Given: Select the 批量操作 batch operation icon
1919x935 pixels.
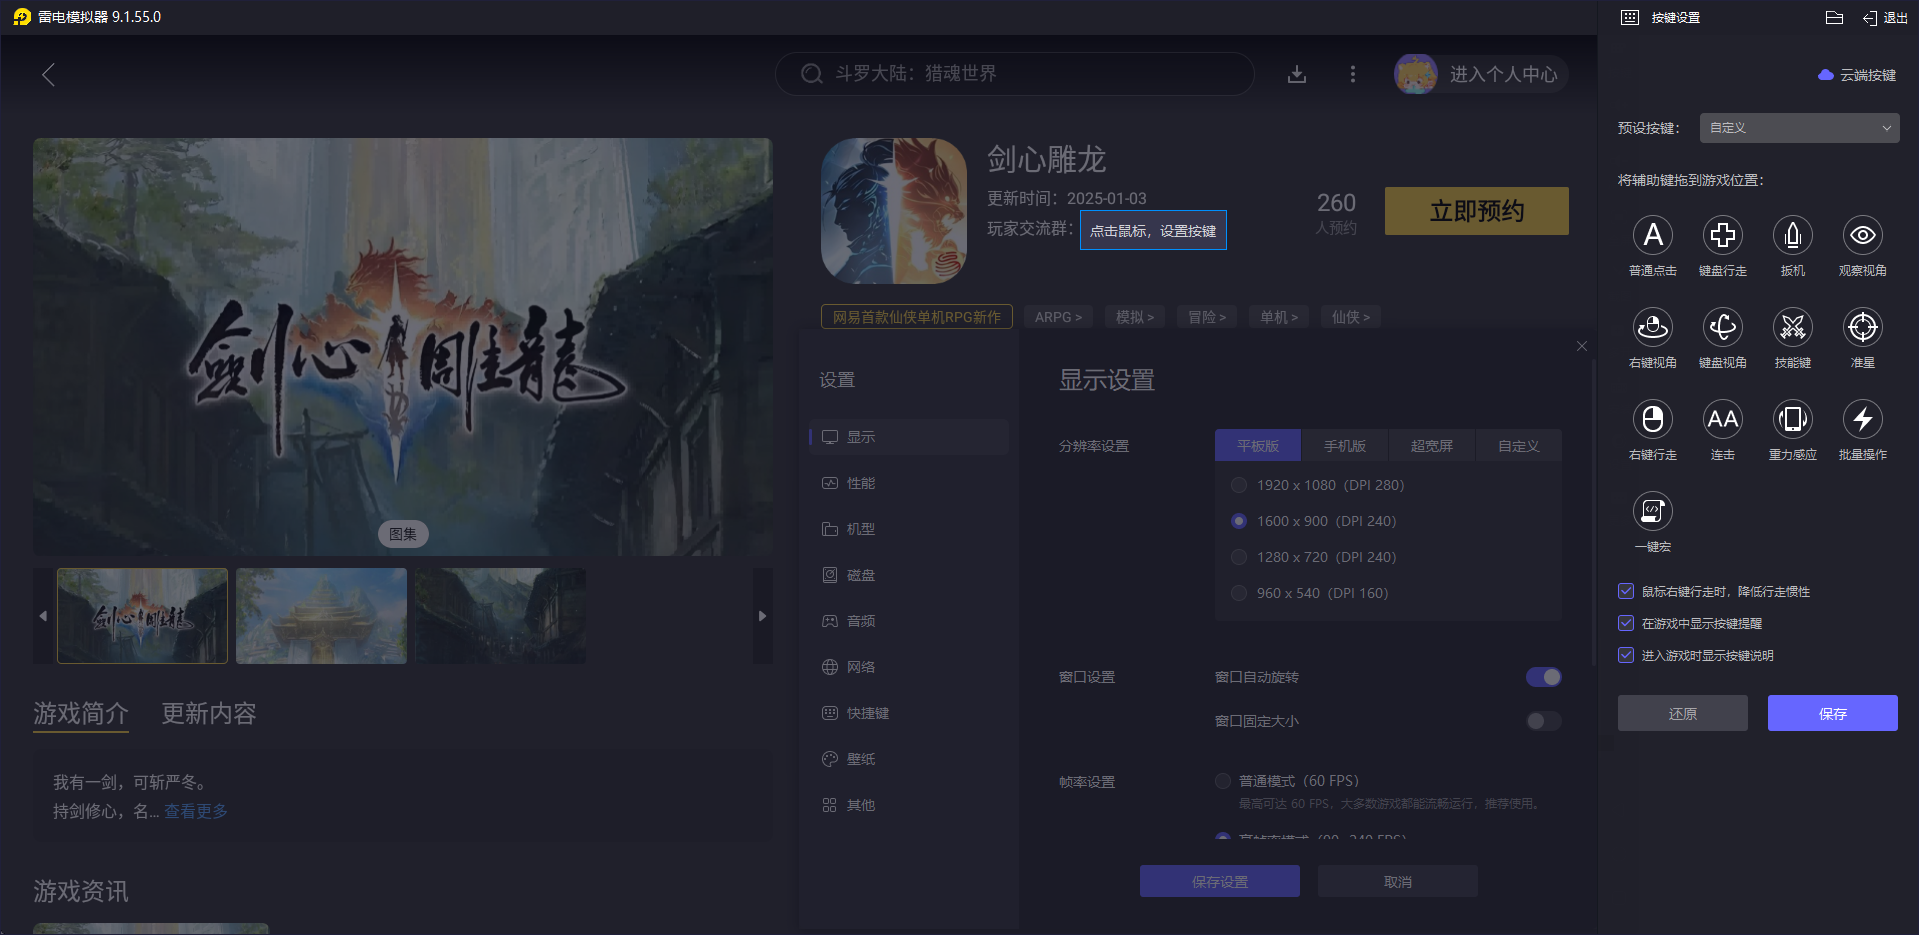Looking at the screenshot, I should coord(1863,419).
